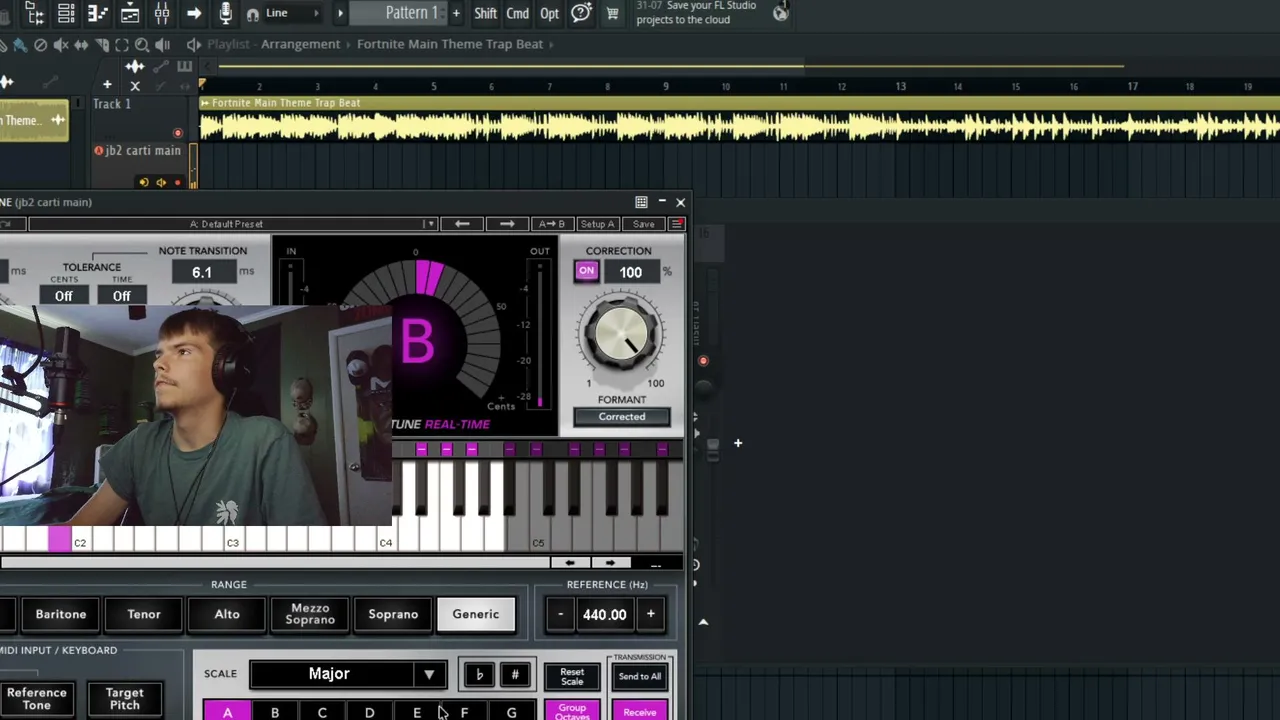The height and width of the screenshot is (720, 1280).
Task: Click the plugin keyboard horizontal scrollbar
Action: coord(276,563)
